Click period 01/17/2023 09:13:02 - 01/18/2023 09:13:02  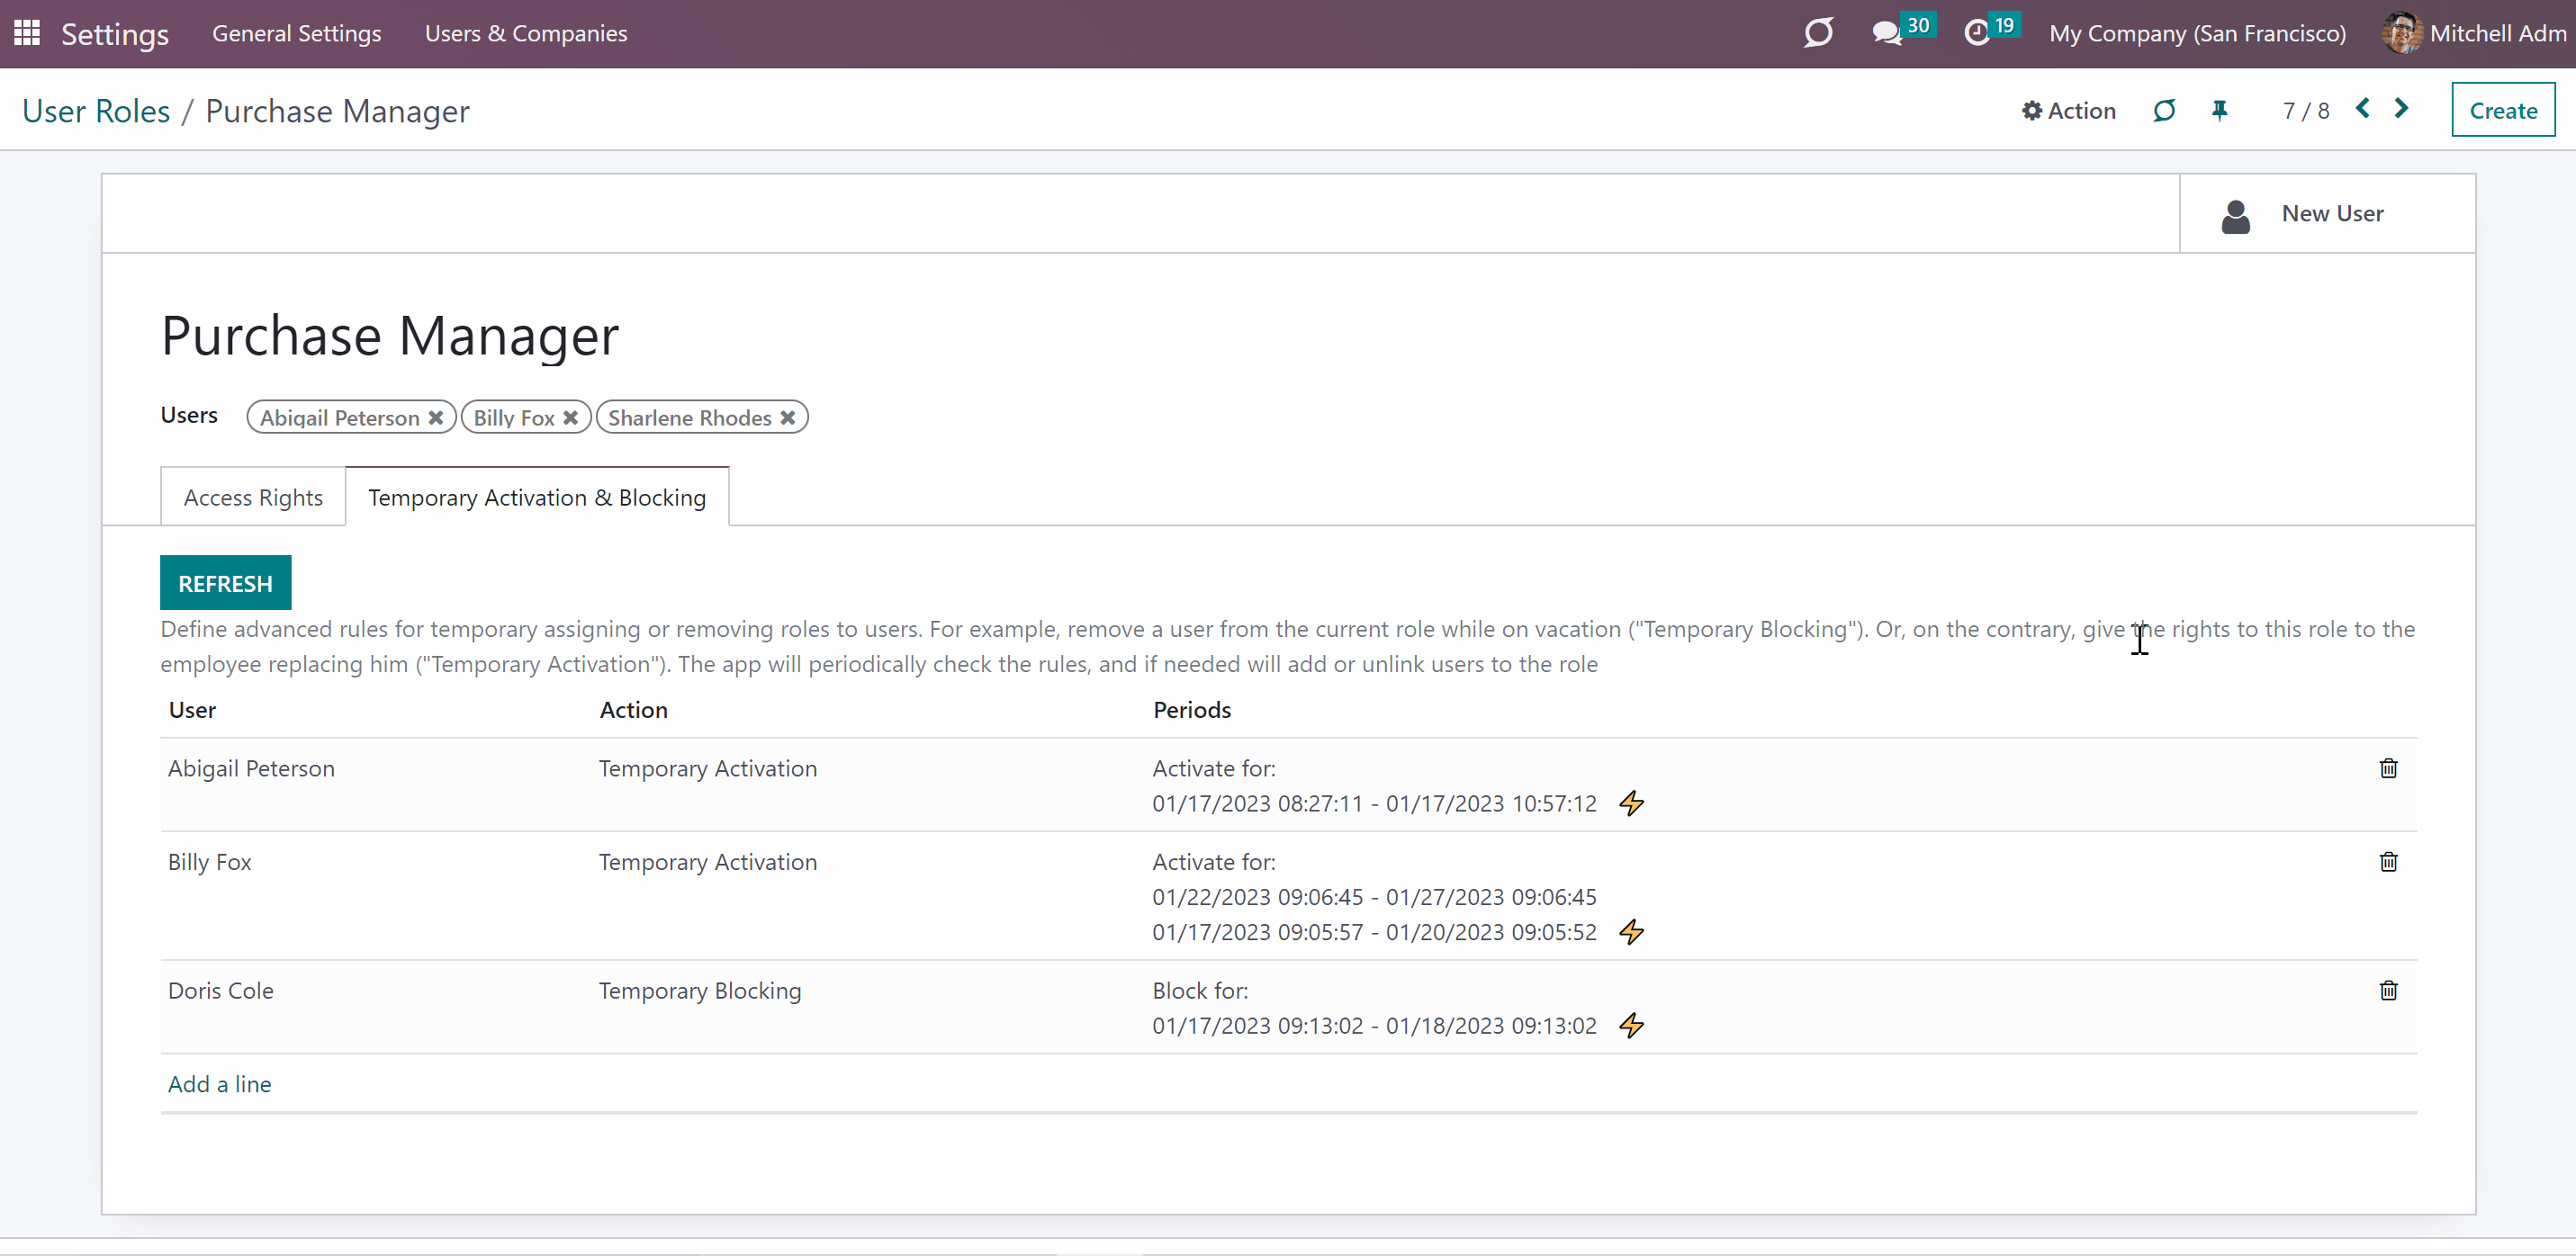[1374, 1027]
